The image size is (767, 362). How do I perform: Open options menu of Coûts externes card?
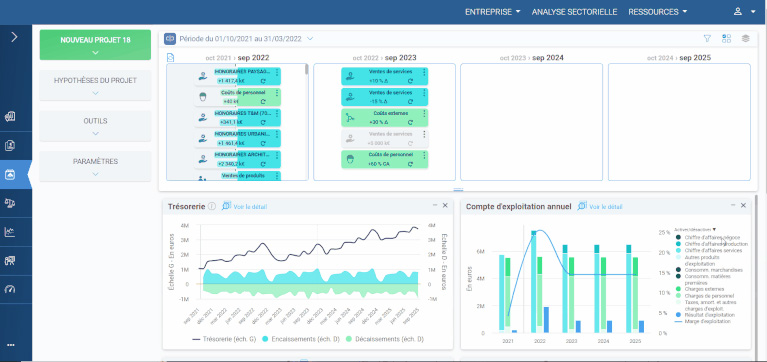tap(424, 113)
